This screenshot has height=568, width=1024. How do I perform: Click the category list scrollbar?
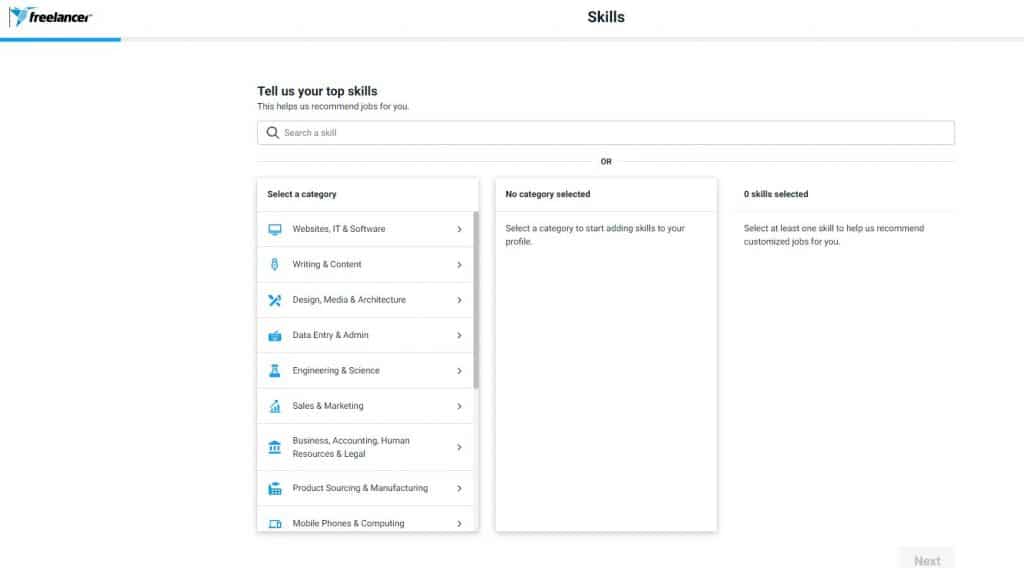[476, 300]
